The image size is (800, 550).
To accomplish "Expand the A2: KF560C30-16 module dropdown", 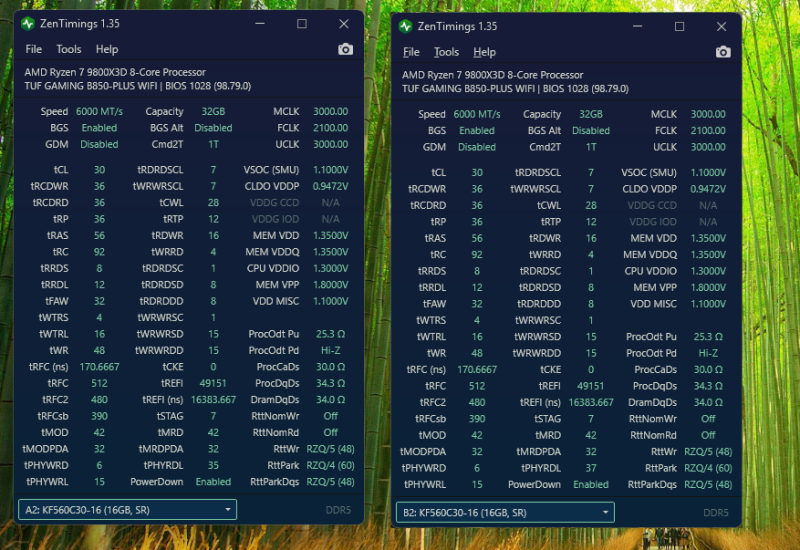I will pos(128,510).
